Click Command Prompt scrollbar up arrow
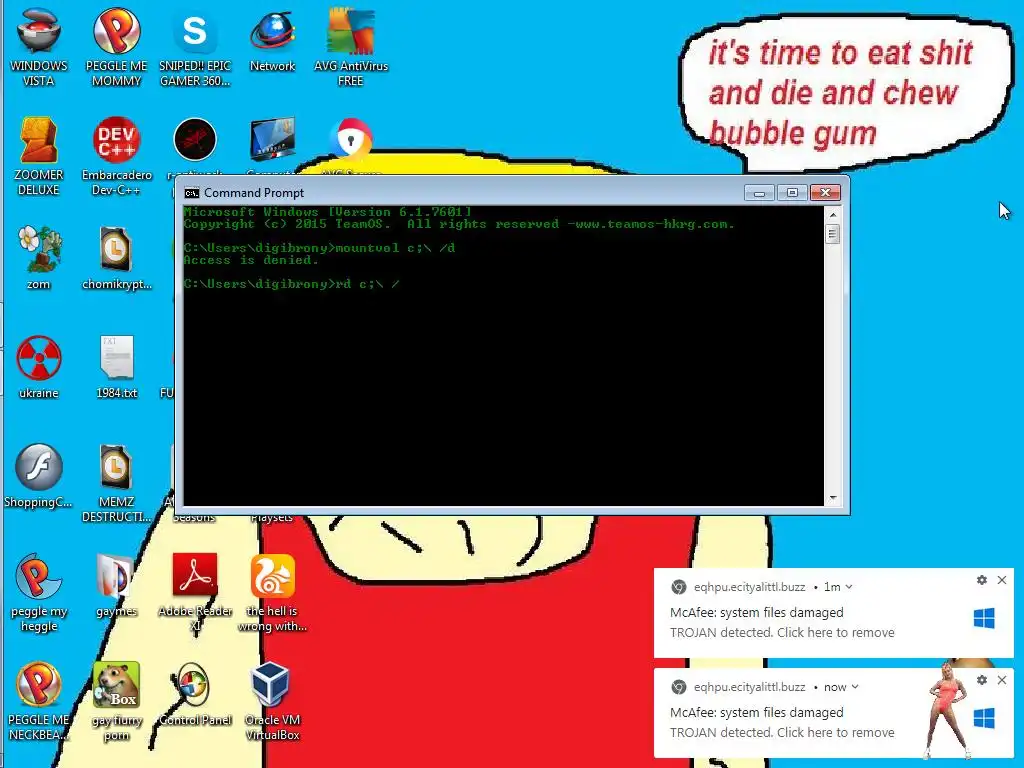This screenshot has width=1024, height=768. (x=833, y=214)
